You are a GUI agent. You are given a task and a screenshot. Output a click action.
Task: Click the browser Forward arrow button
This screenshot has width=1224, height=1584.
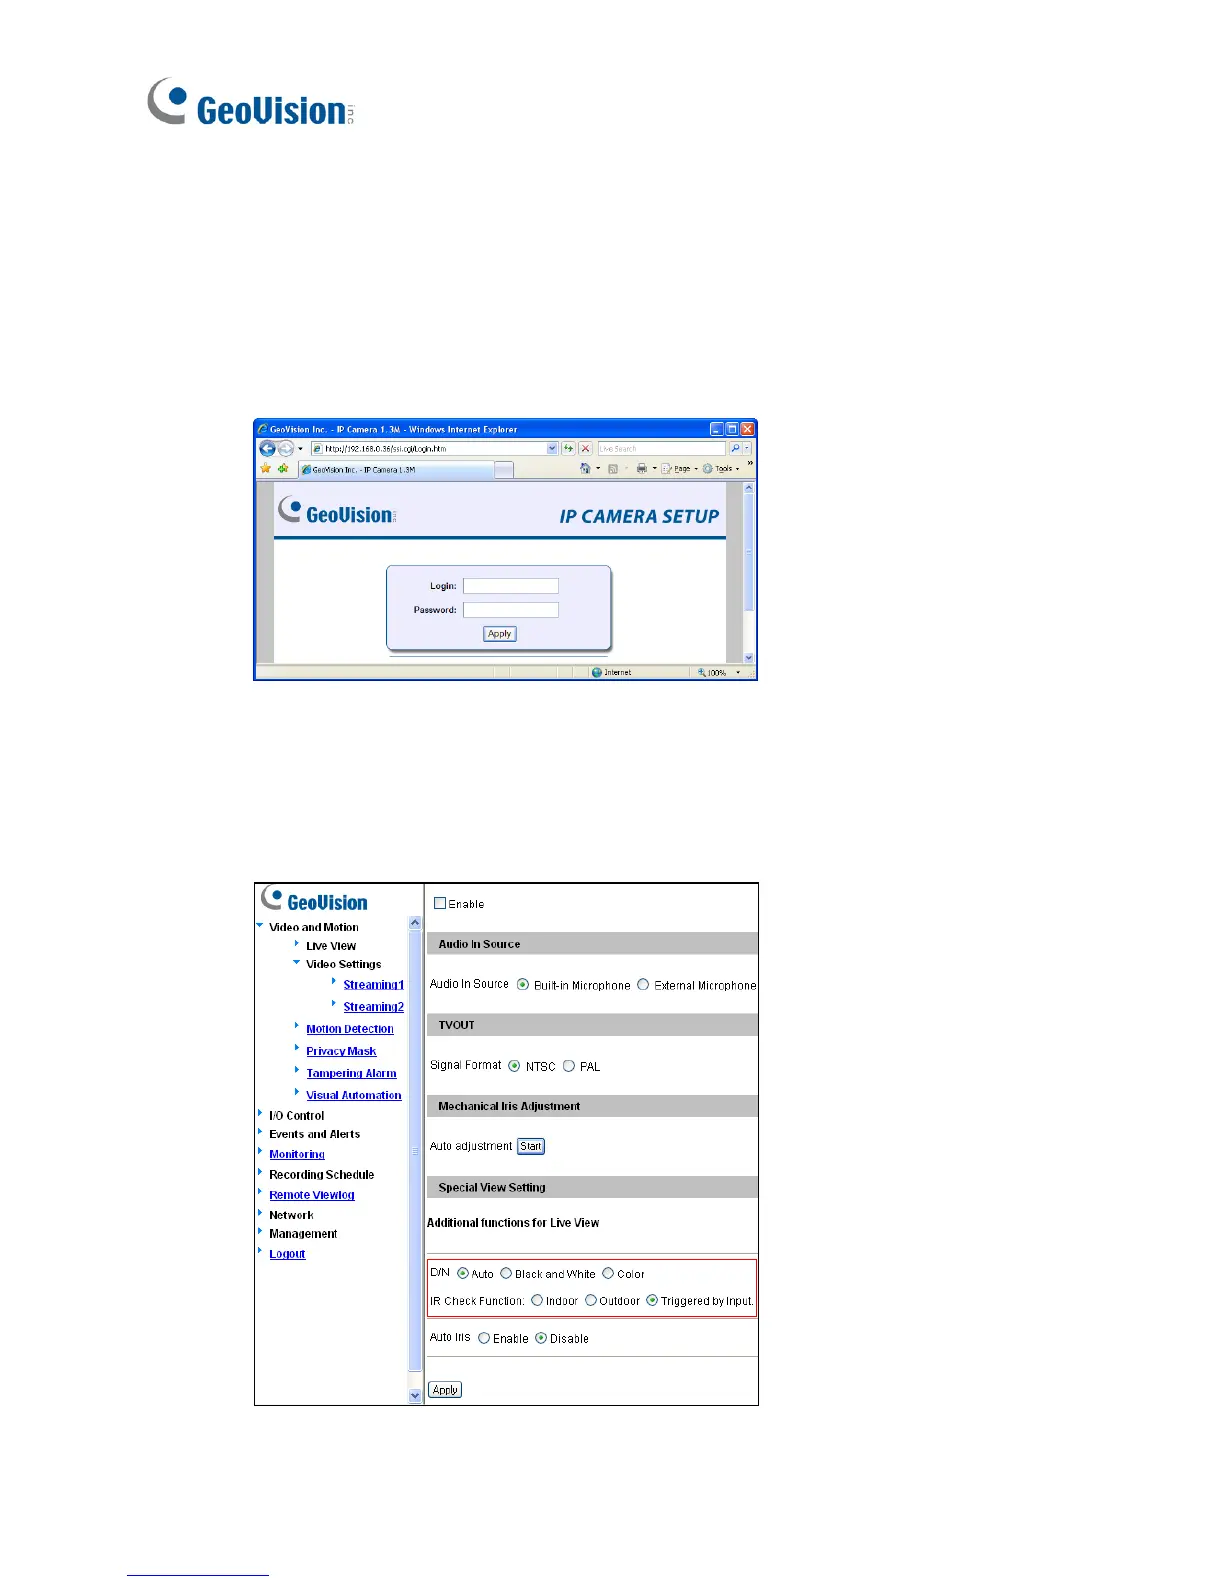[285, 449]
